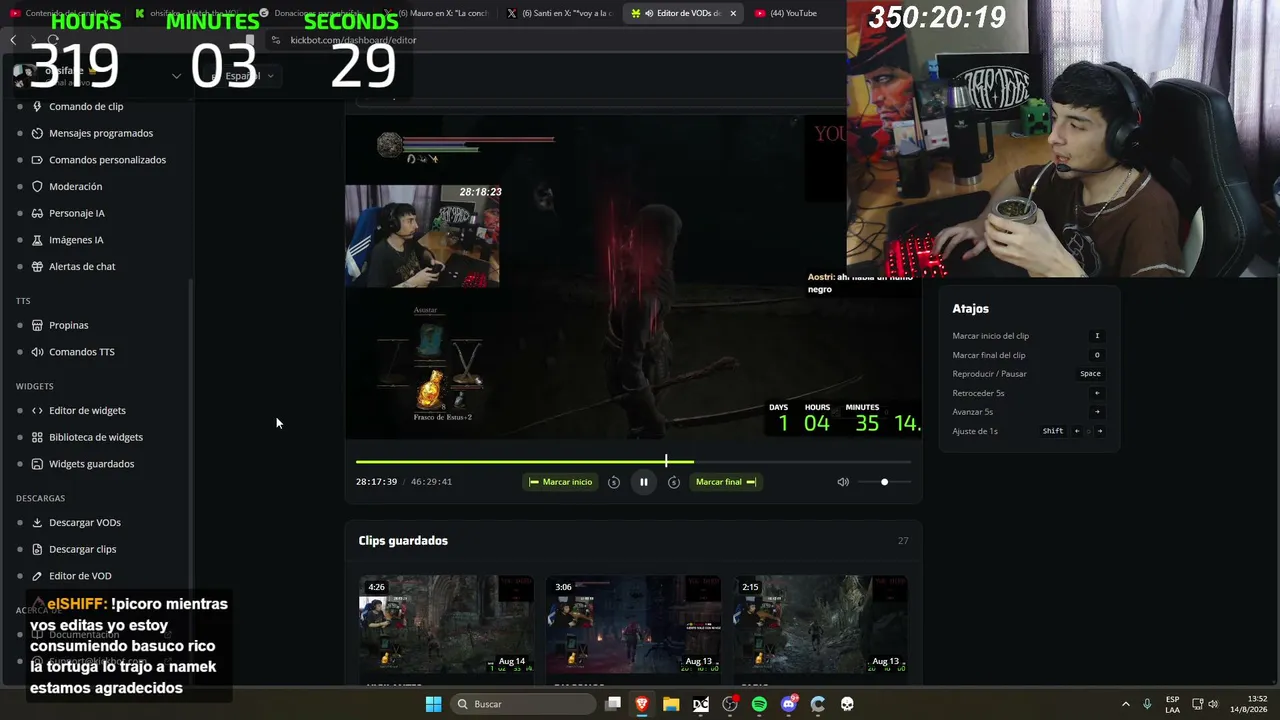Open the Comandos TTS speaker icon

pos(37,352)
